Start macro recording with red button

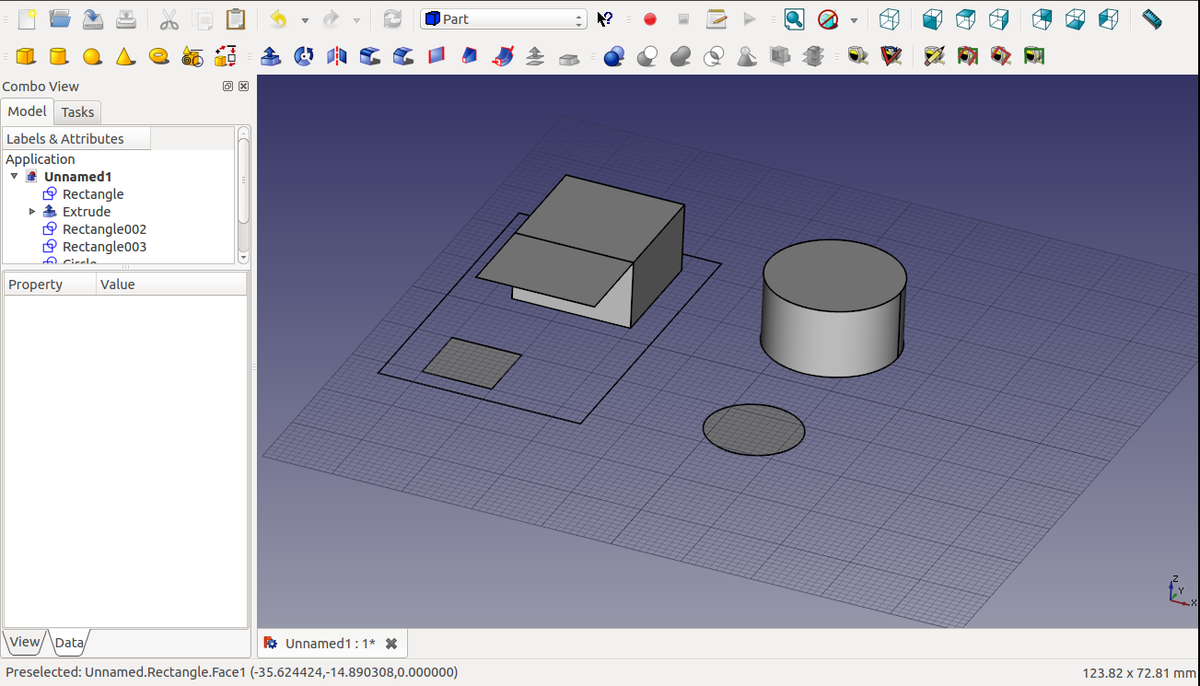[x=650, y=19]
